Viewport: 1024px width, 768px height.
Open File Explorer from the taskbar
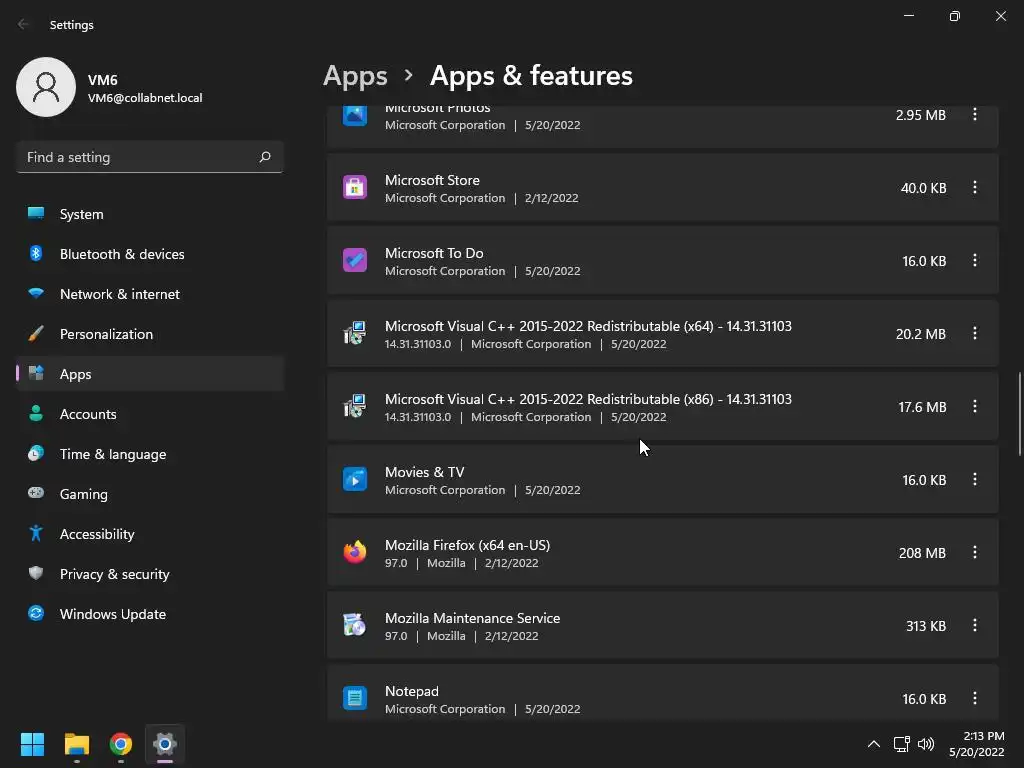77,744
